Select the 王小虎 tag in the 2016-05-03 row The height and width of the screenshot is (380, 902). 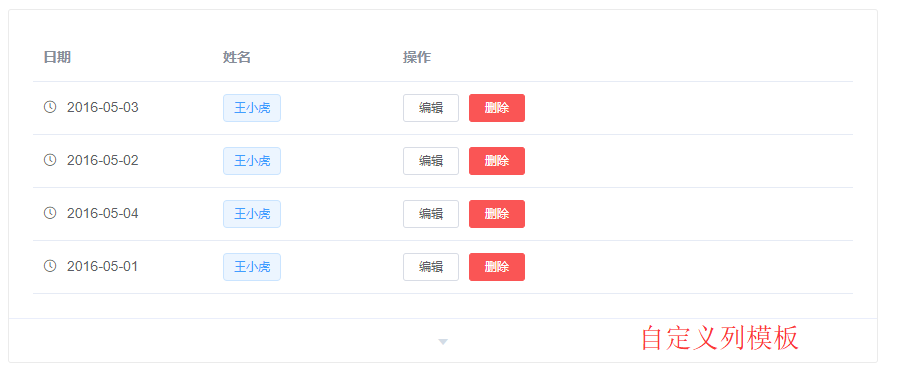pyautogui.click(x=252, y=108)
